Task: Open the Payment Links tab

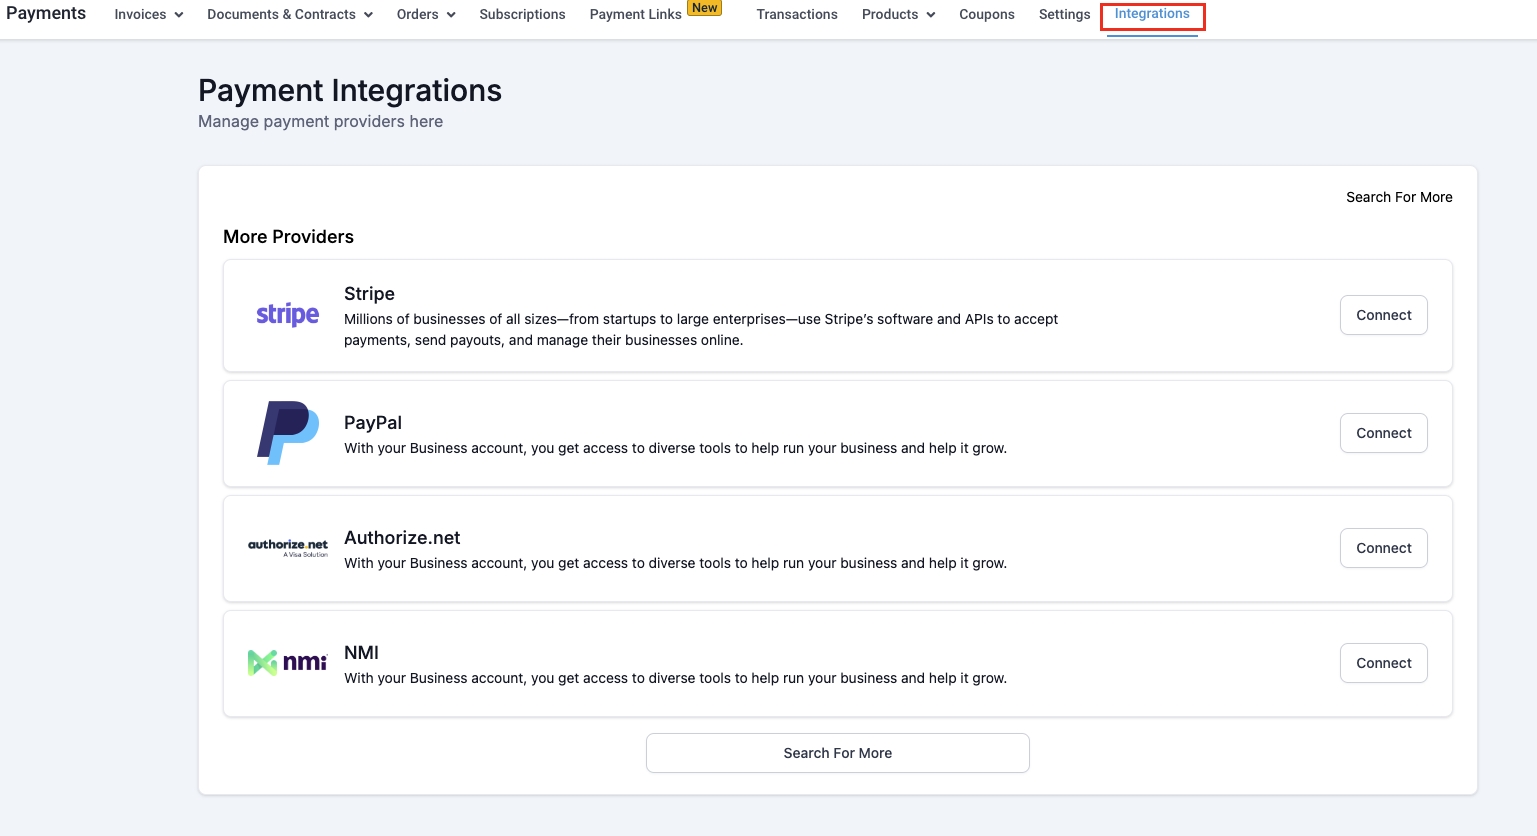Action: (635, 15)
